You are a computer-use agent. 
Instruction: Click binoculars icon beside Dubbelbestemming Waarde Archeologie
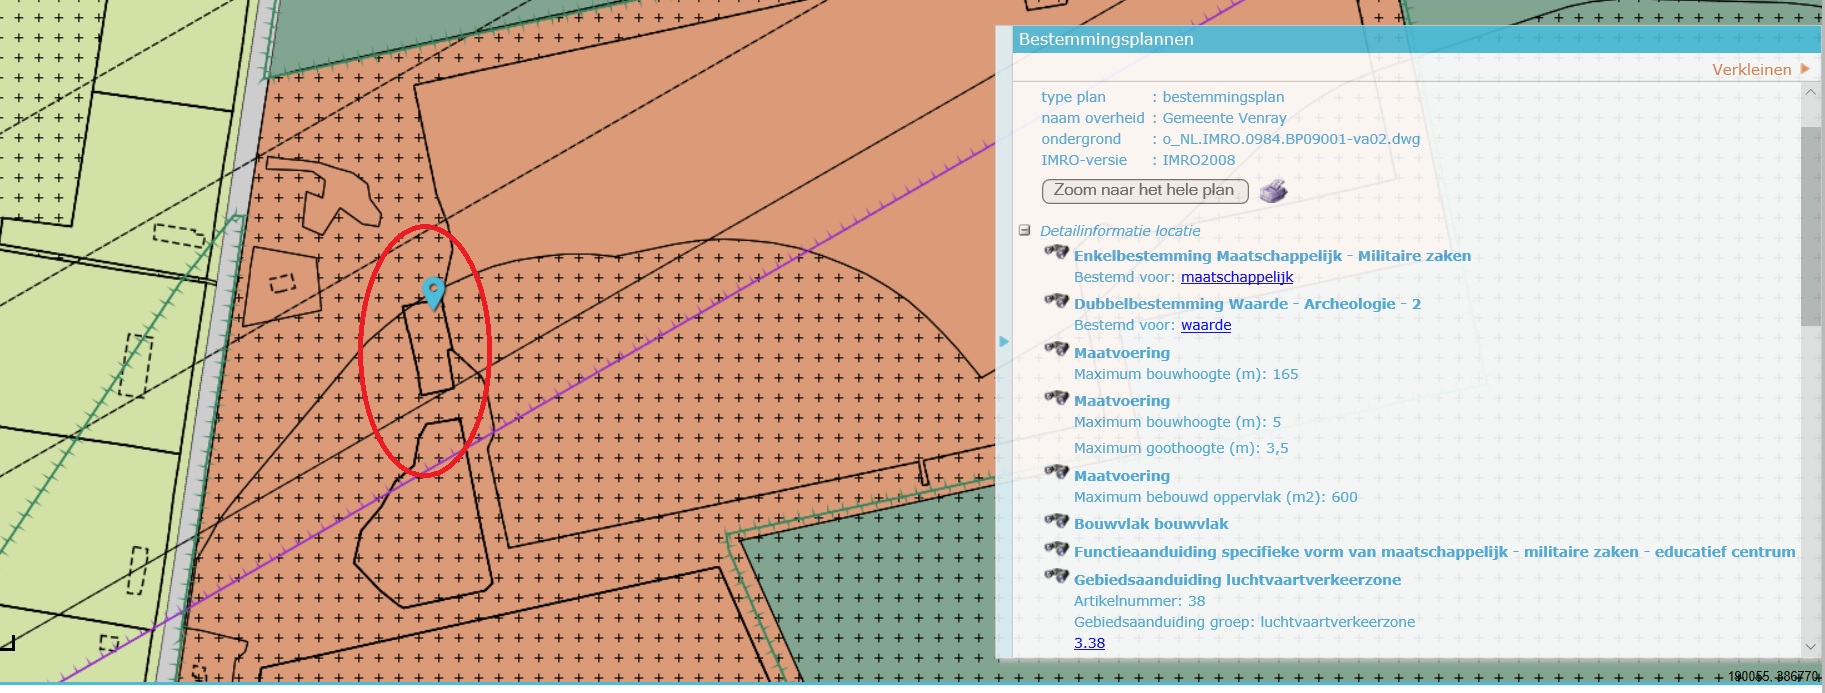click(1056, 300)
